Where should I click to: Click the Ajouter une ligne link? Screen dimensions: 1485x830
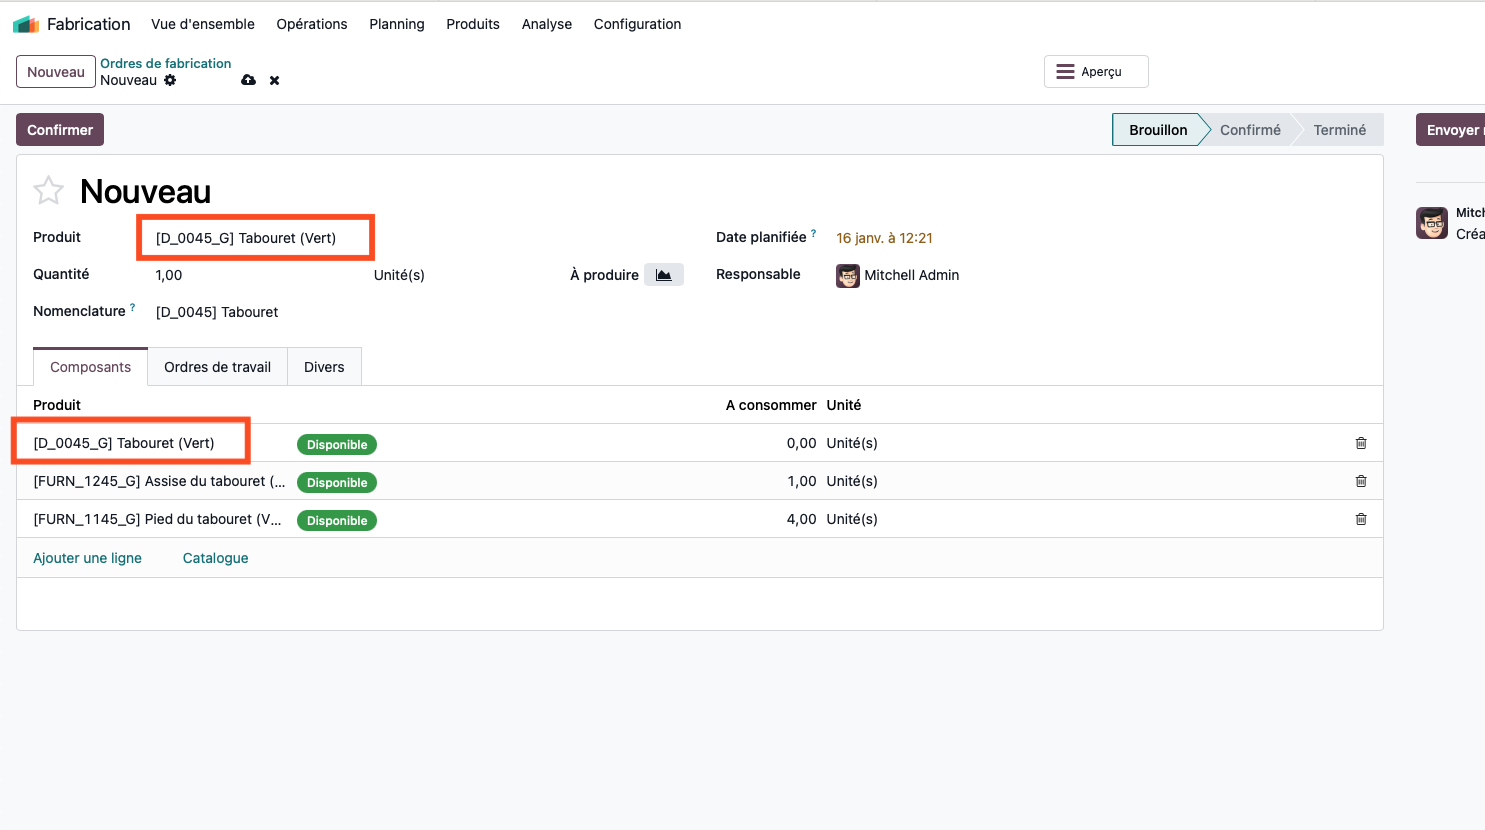coord(87,558)
